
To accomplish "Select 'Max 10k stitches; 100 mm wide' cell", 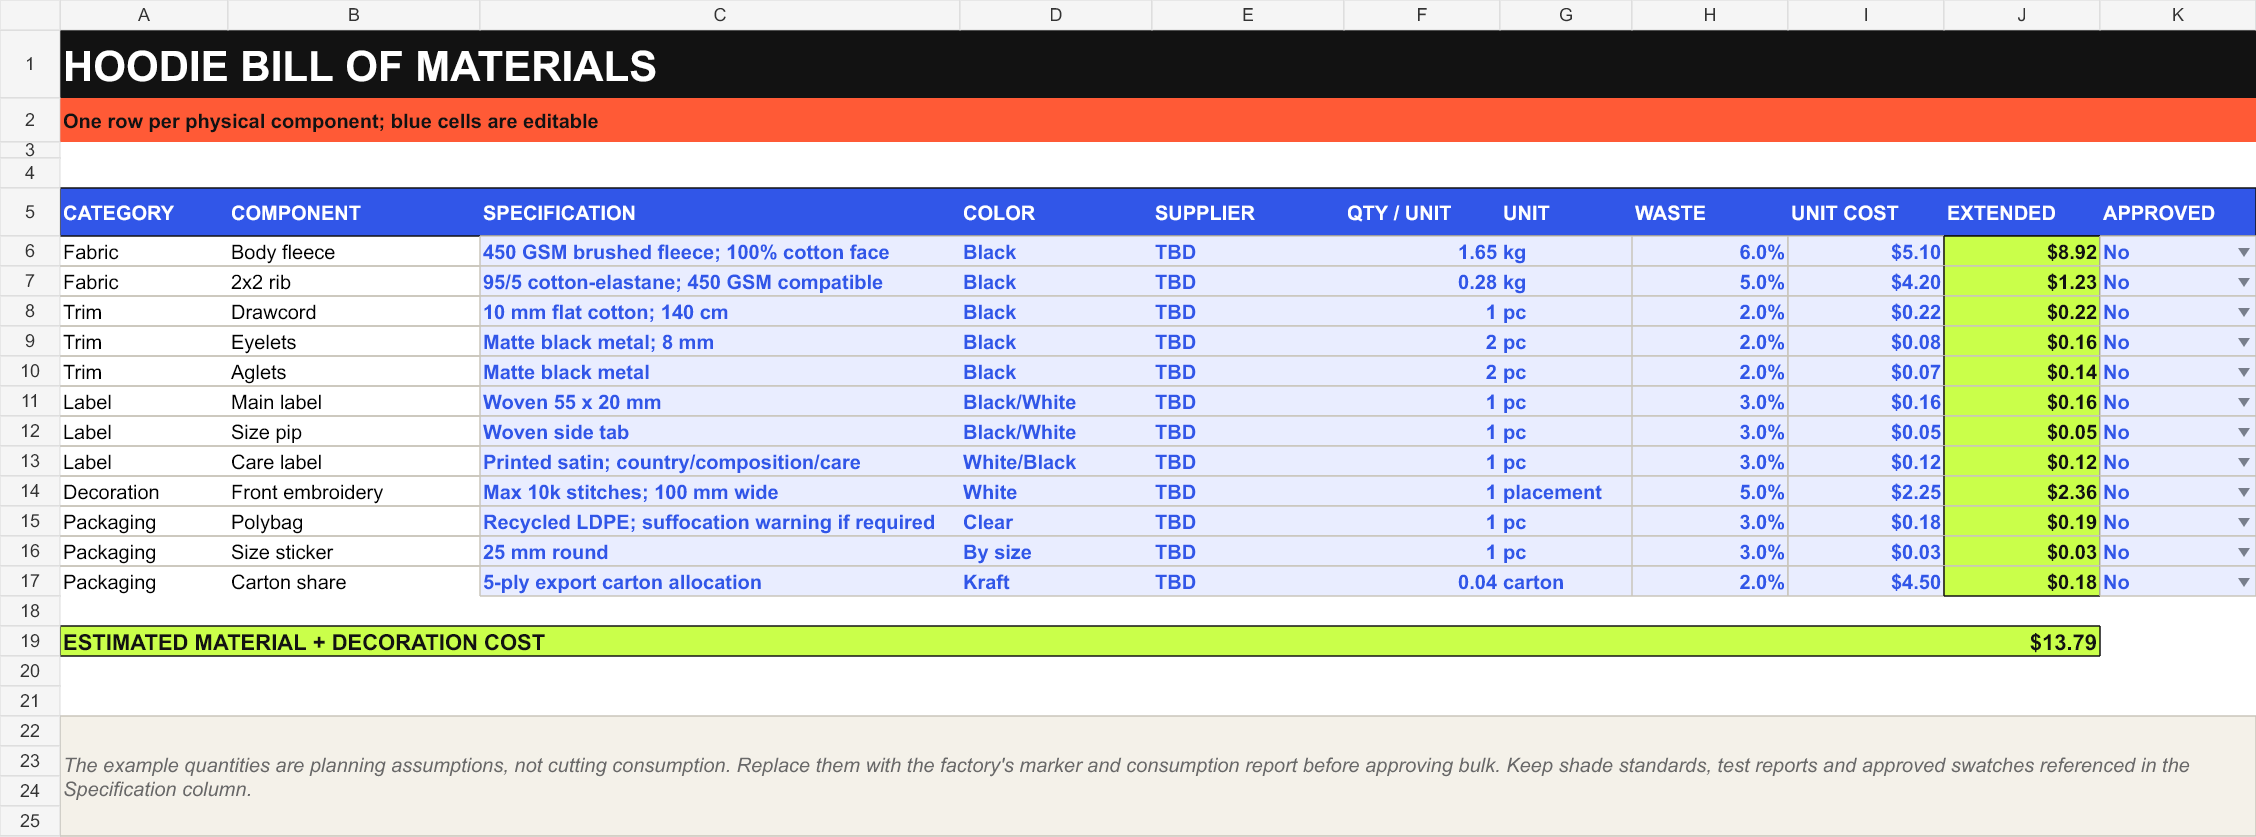I will tap(720, 492).
